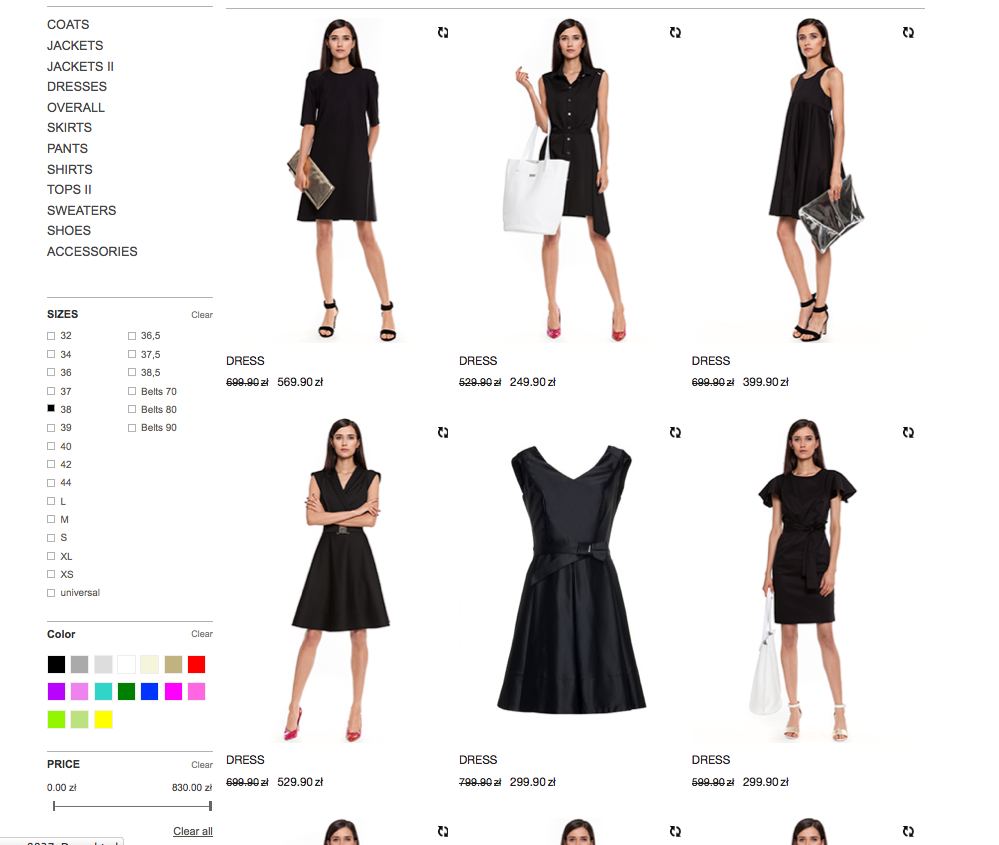The width and height of the screenshot is (999, 845).
Task: Open DRESS title priced 399.90 zł
Action: click(711, 361)
